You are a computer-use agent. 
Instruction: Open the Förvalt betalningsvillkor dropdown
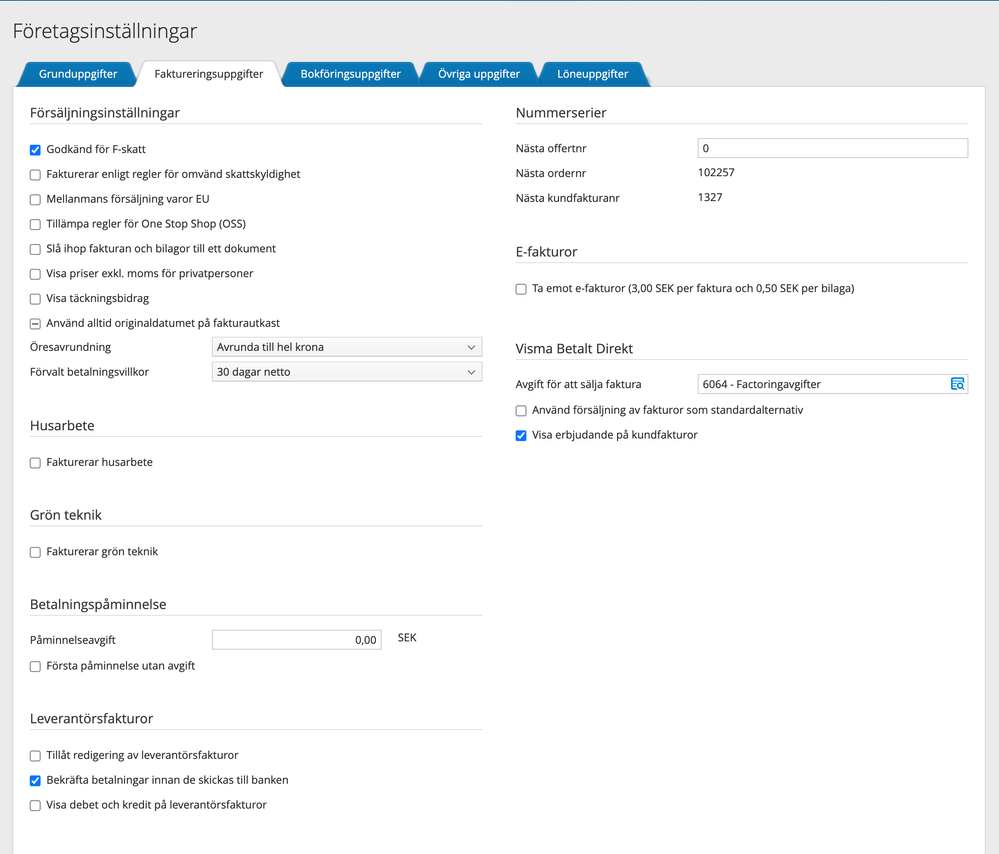tap(347, 372)
